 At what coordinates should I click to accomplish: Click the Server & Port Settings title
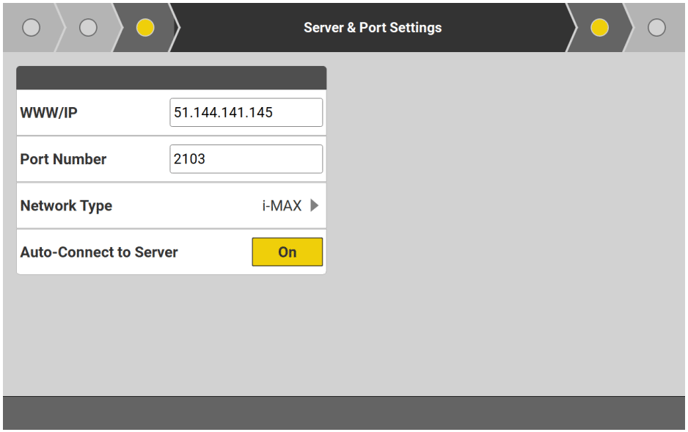(x=372, y=28)
